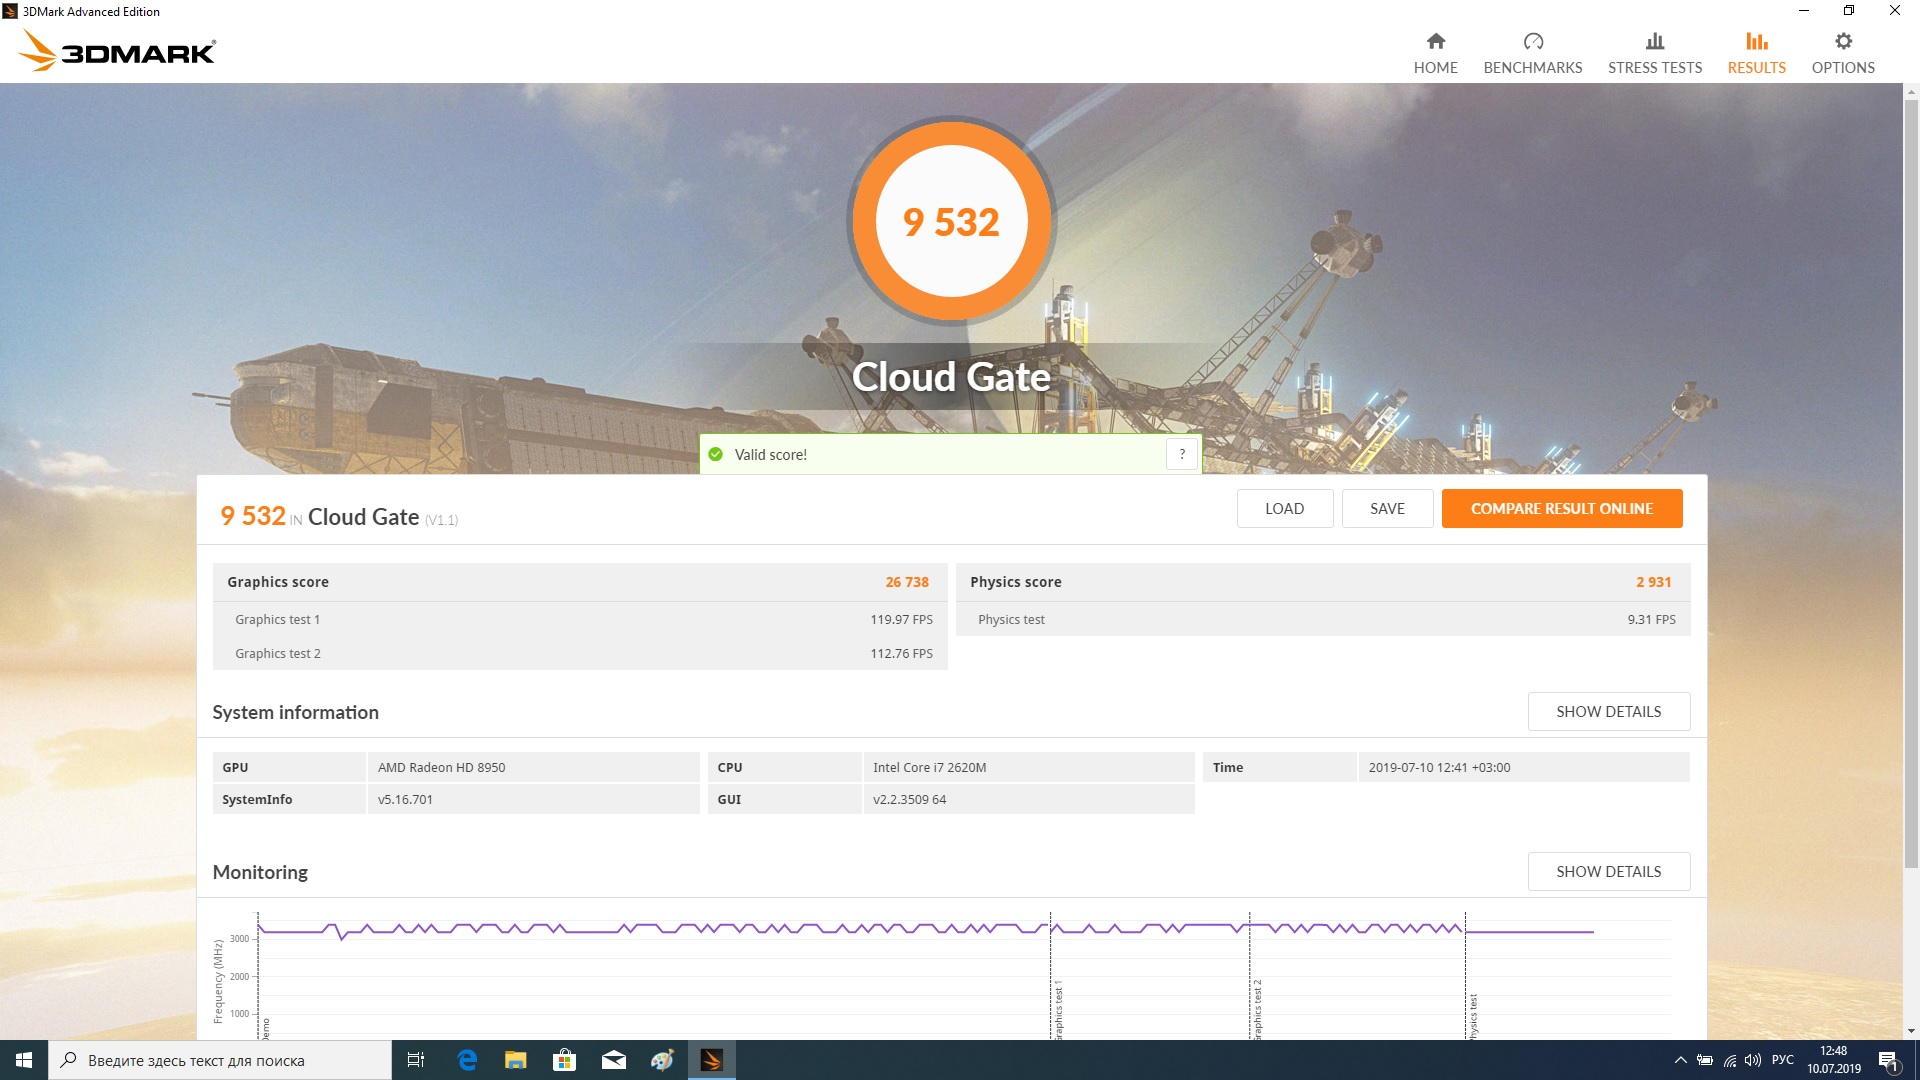Select the 112.76 FPS value

pyautogui.click(x=901, y=653)
